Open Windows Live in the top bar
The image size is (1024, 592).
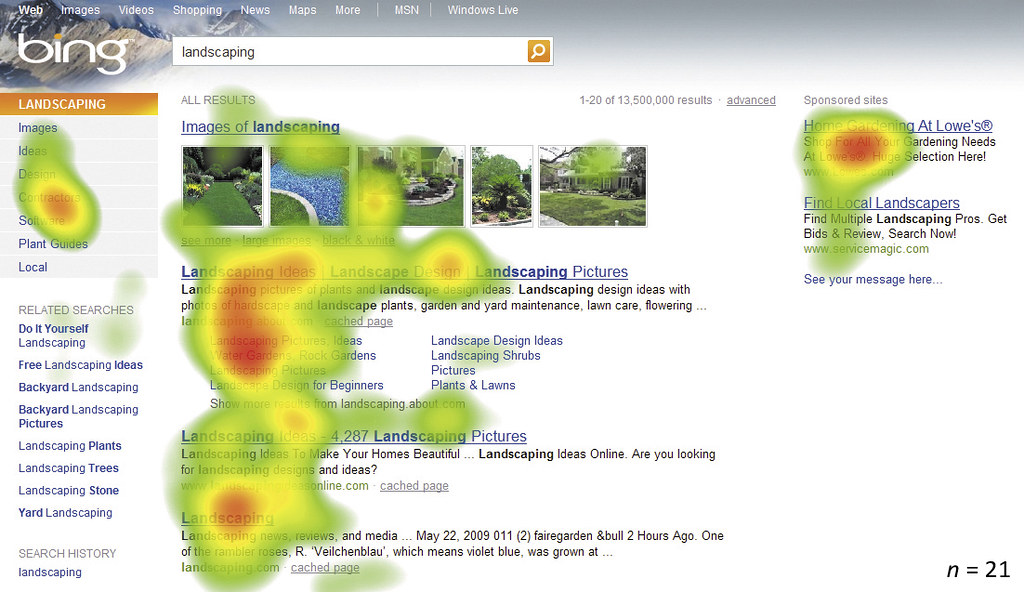tap(483, 10)
